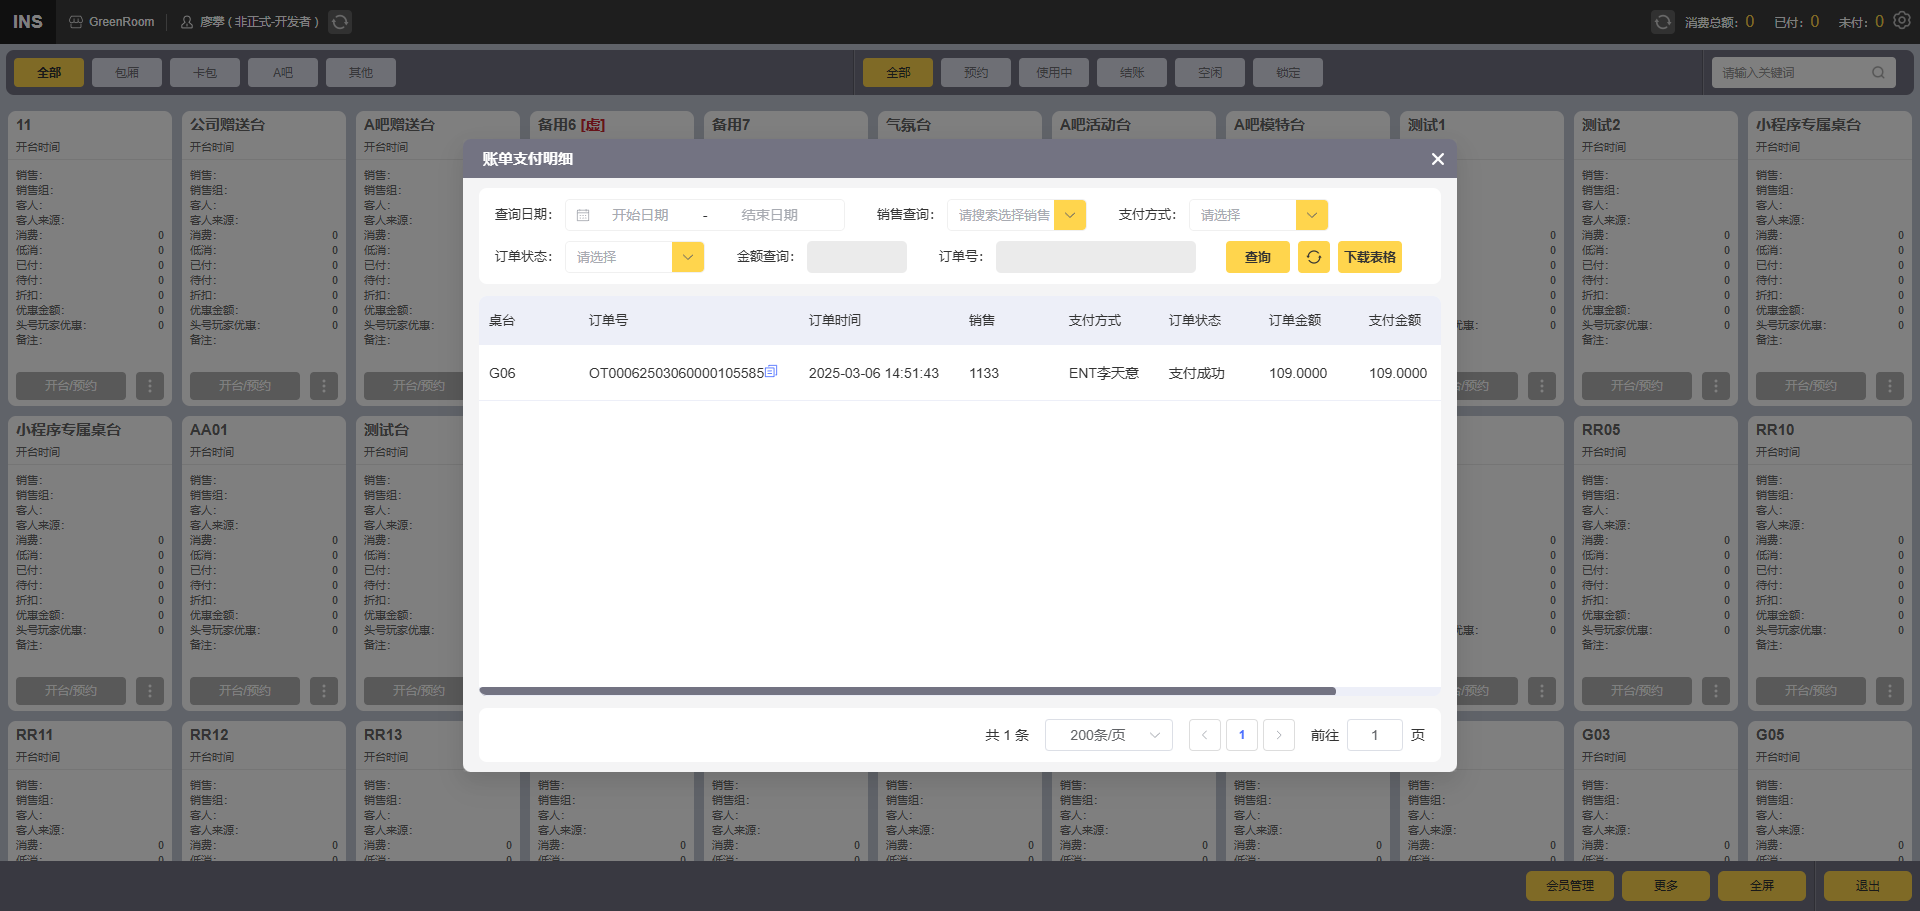The image size is (1920, 911).
Task: Click table cell G06 in 桌台 column
Action: tap(502, 373)
